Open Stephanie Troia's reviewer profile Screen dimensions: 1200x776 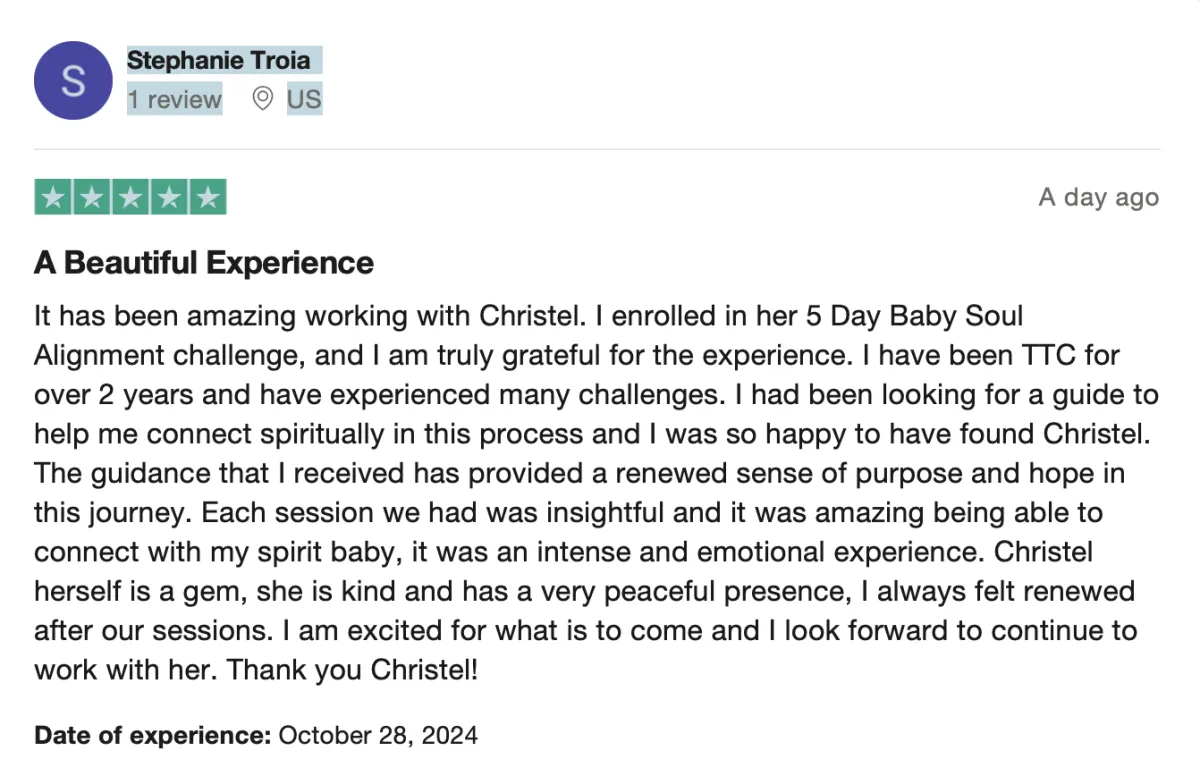click(x=218, y=60)
